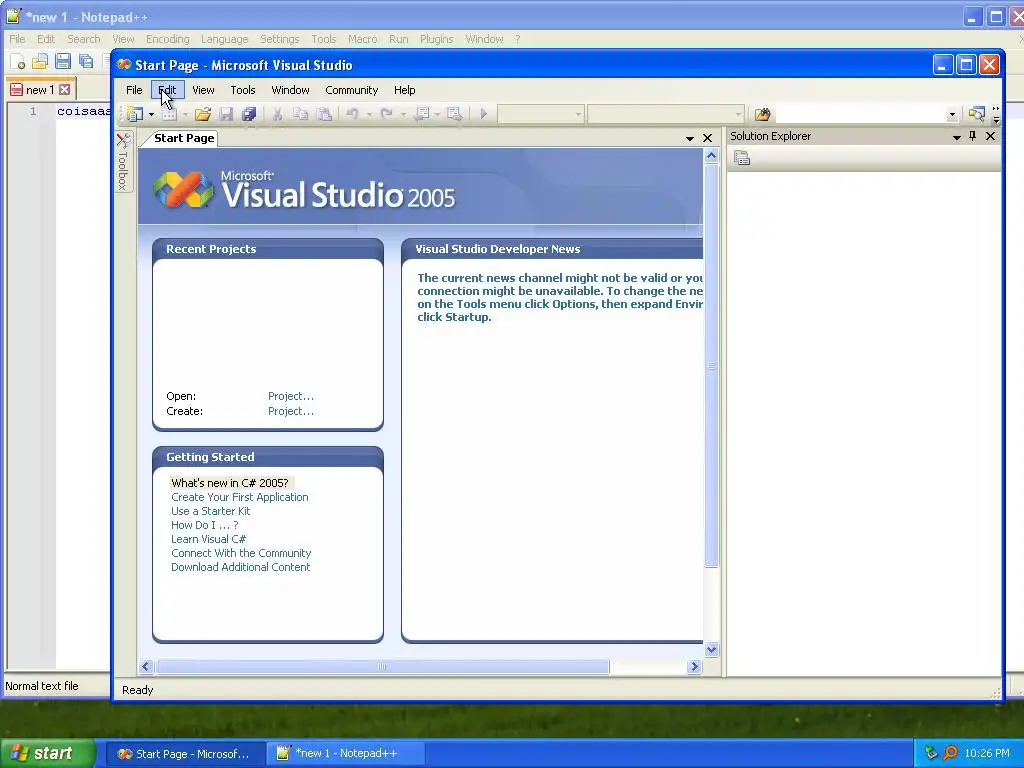Close the "new 1" tab in Notepad++

pos(65,89)
